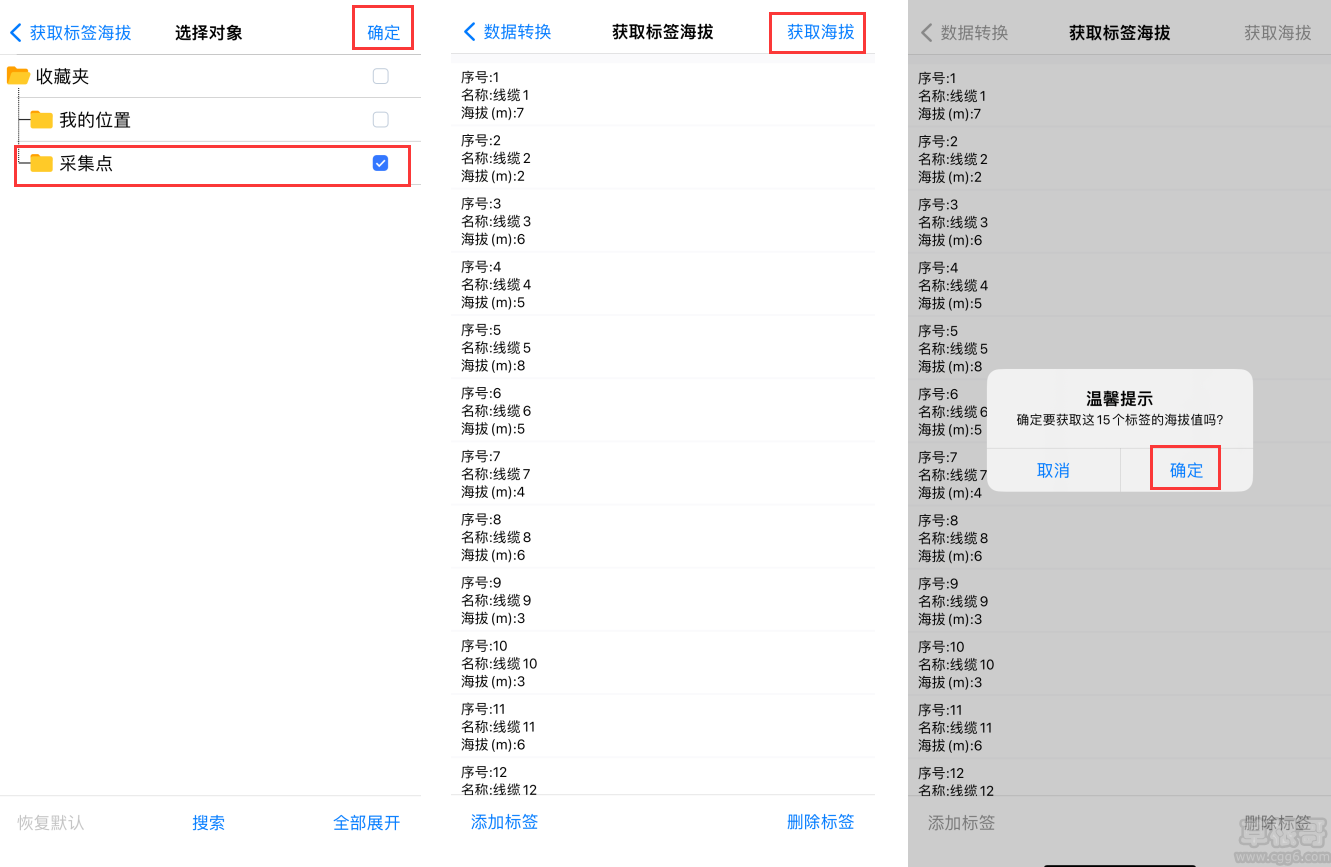The height and width of the screenshot is (867, 1331).
Task: Check the 我的位置 checkbox
Action: pyautogui.click(x=380, y=120)
